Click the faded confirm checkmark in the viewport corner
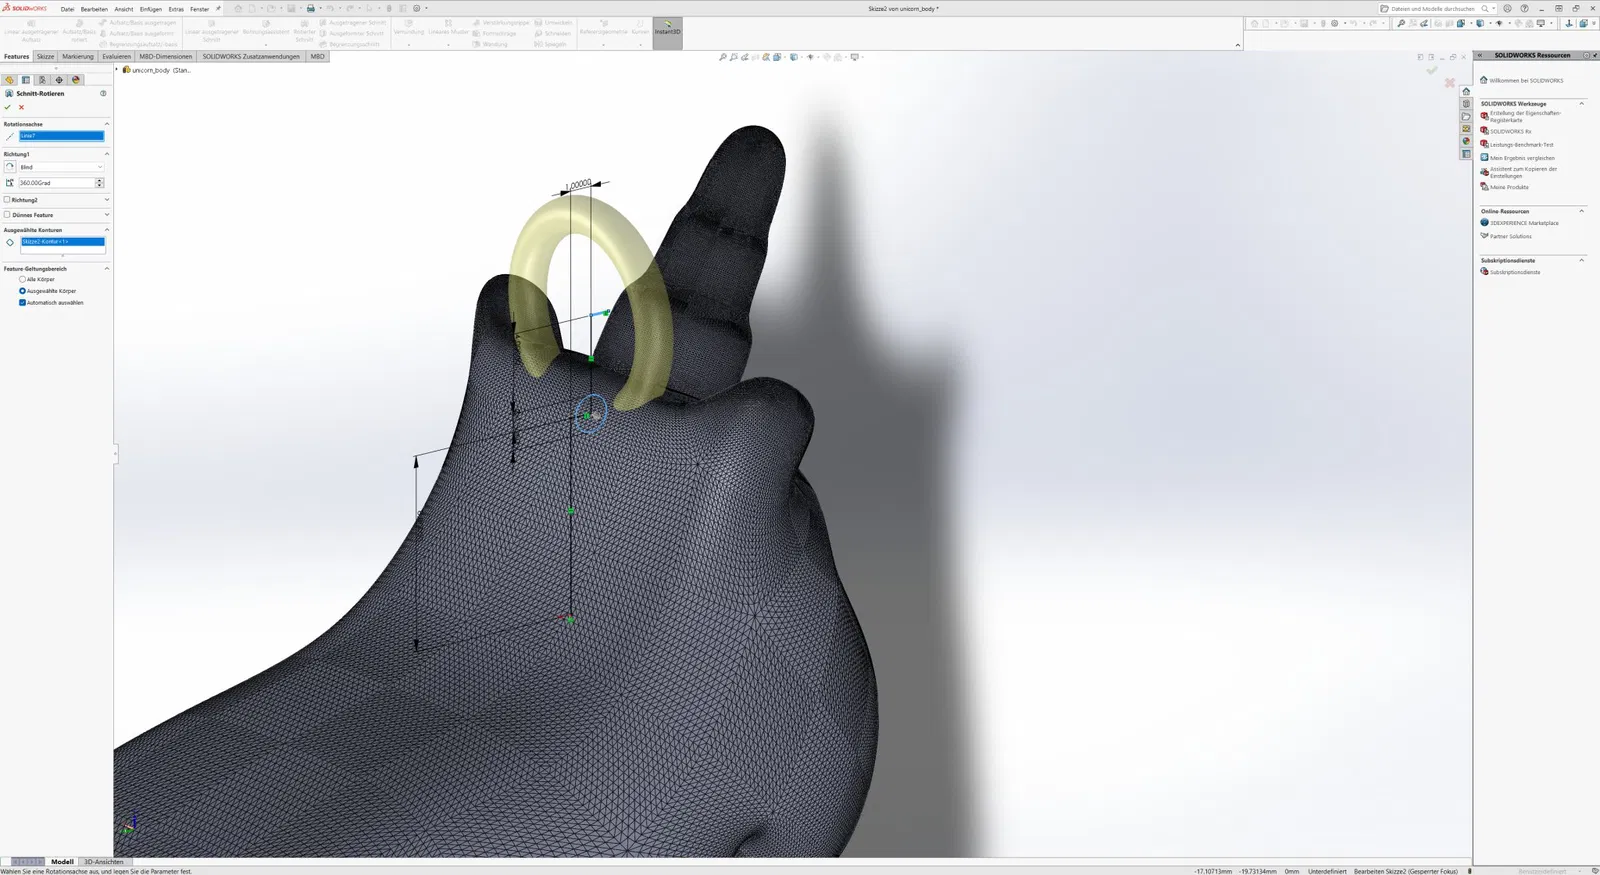1600x875 pixels. (x=1432, y=70)
